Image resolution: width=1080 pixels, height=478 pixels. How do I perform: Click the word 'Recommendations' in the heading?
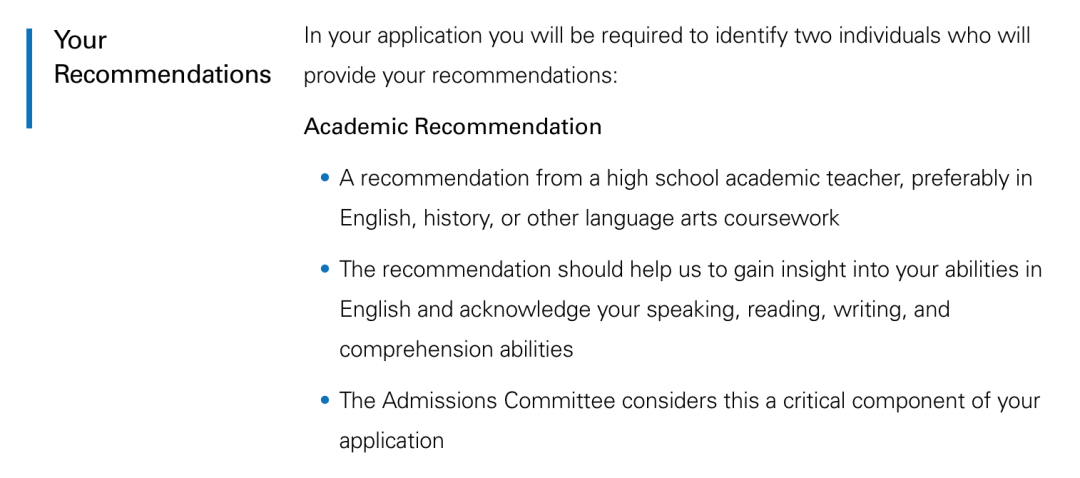[163, 74]
